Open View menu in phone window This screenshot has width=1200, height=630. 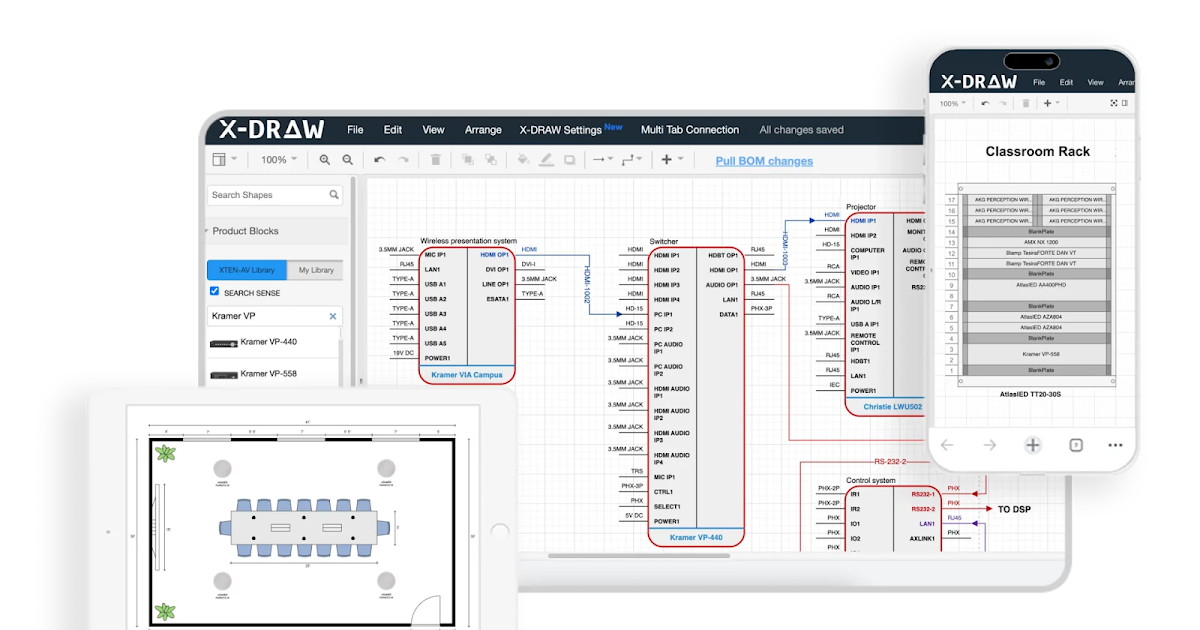[1096, 82]
